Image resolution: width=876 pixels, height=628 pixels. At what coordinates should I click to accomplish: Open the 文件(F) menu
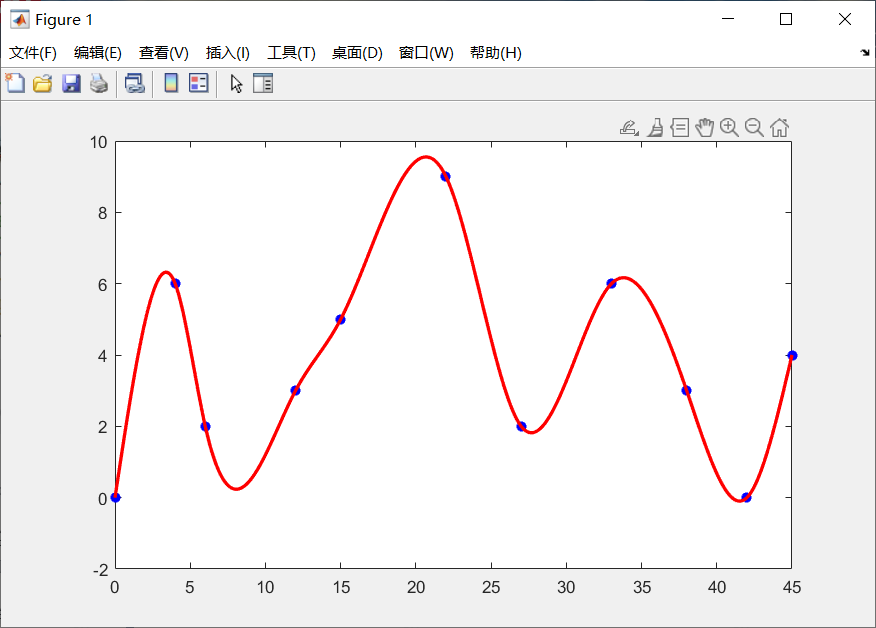30,53
